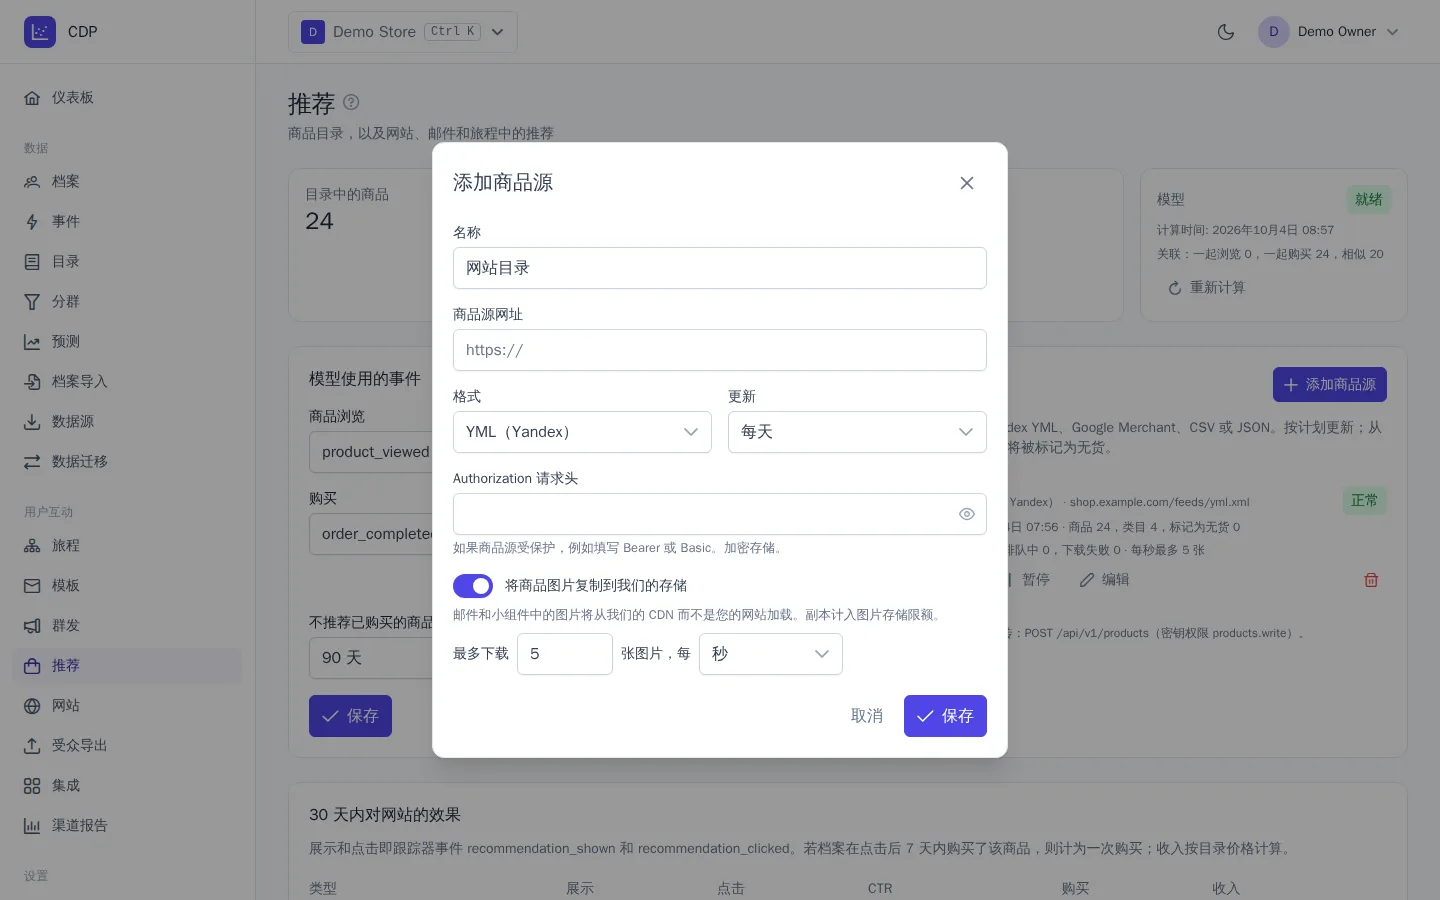Click the Demo Owner avatar
1440x900 pixels.
tap(1274, 32)
